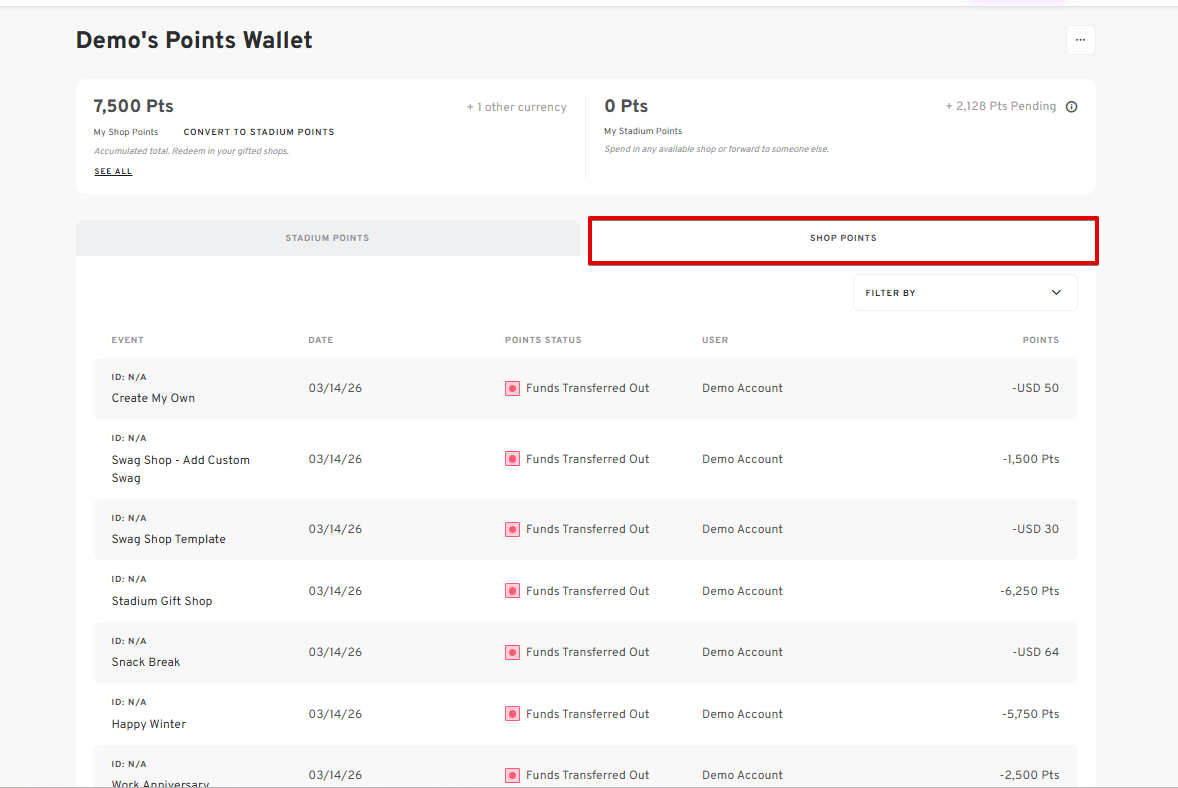Click status icon in Happy Winter row
Image resolution: width=1178 pixels, height=788 pixels.
[x=512, y=714]
